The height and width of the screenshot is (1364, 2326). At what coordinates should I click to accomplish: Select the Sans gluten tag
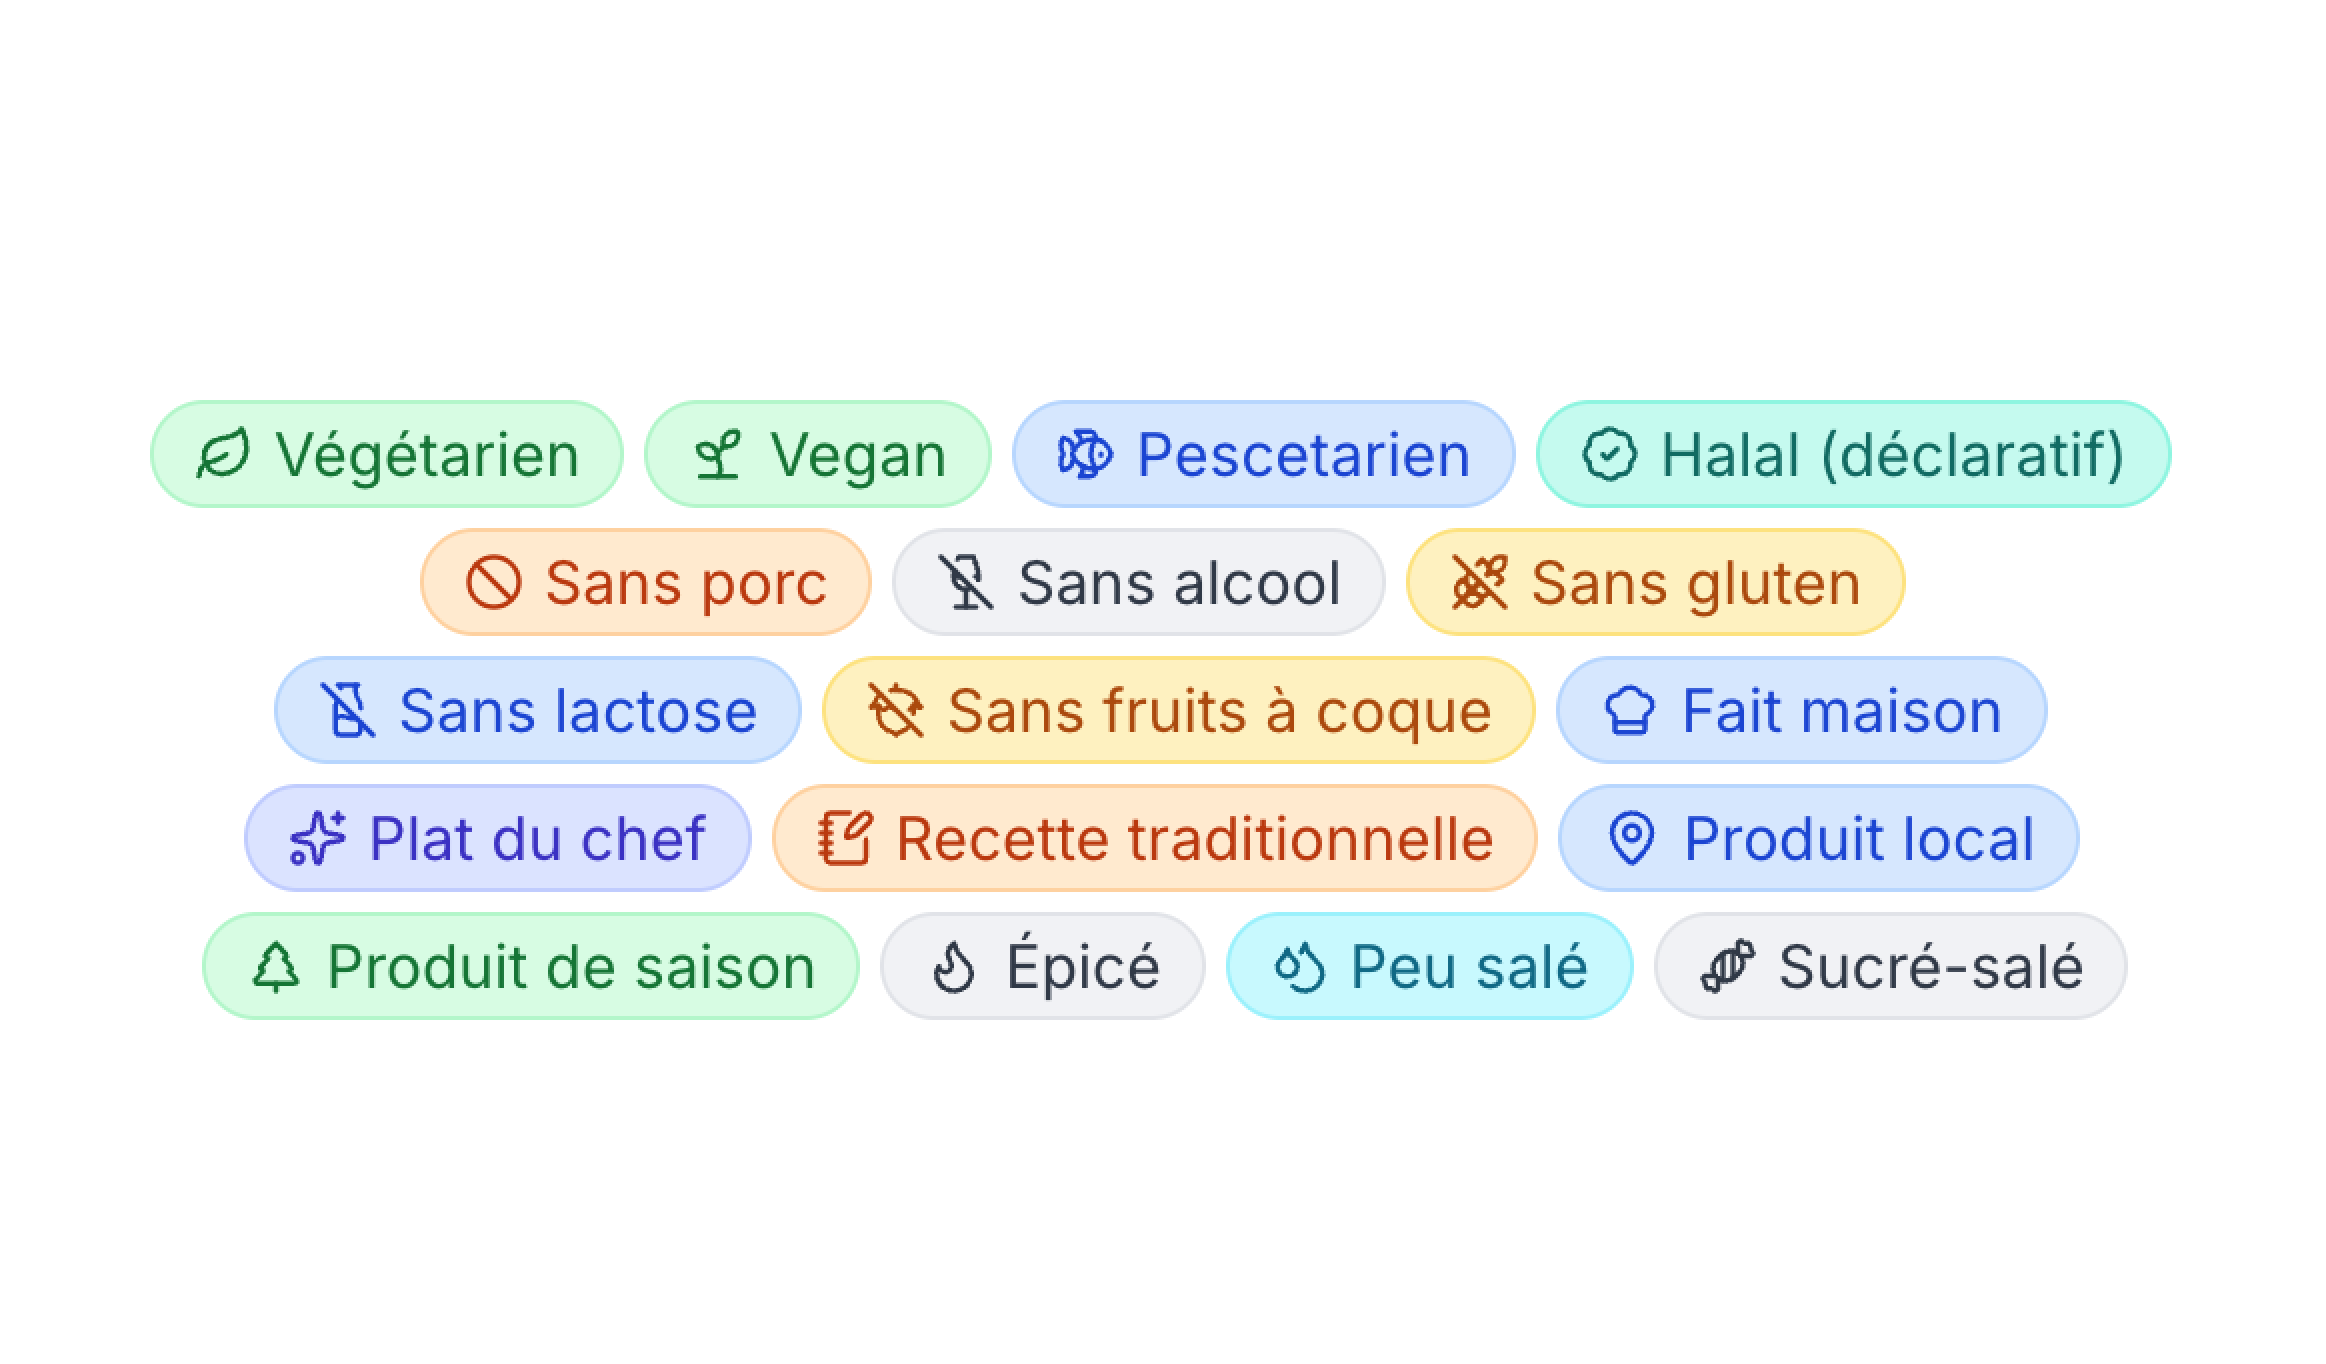(x=1655, y=582)
